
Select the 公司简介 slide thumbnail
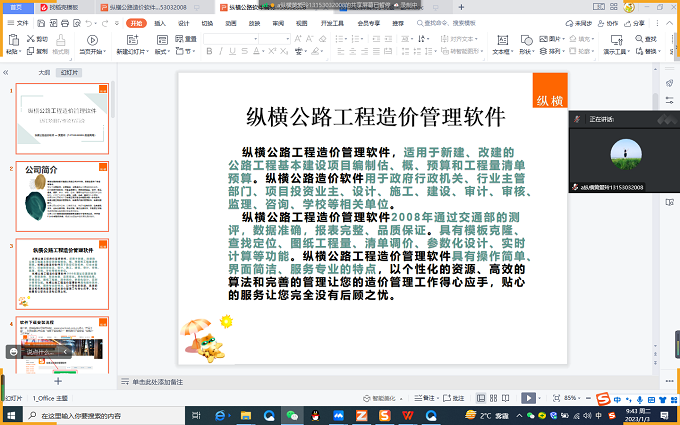tap(62, 192)
